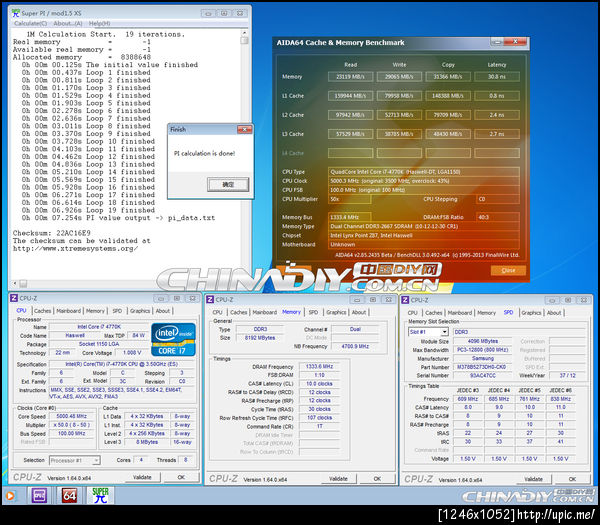Viewport: 600px width, 525px height.
Task: Select Caches tab in right CPU-Z window
Action: point(434,313)
